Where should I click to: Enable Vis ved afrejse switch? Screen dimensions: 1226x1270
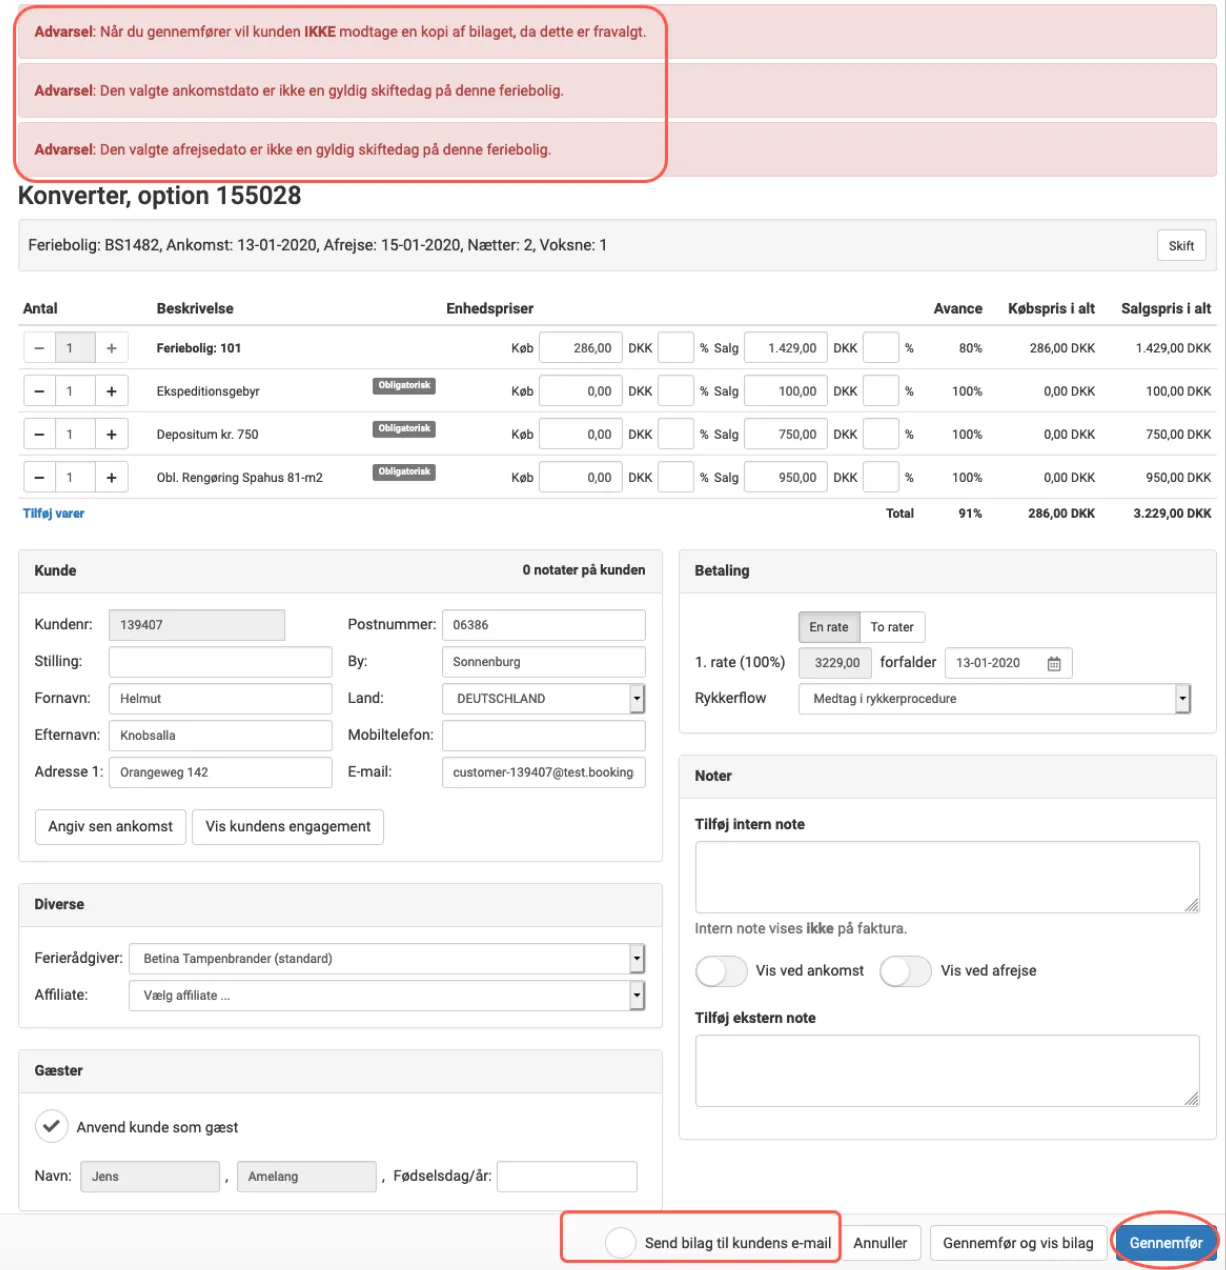906,971
